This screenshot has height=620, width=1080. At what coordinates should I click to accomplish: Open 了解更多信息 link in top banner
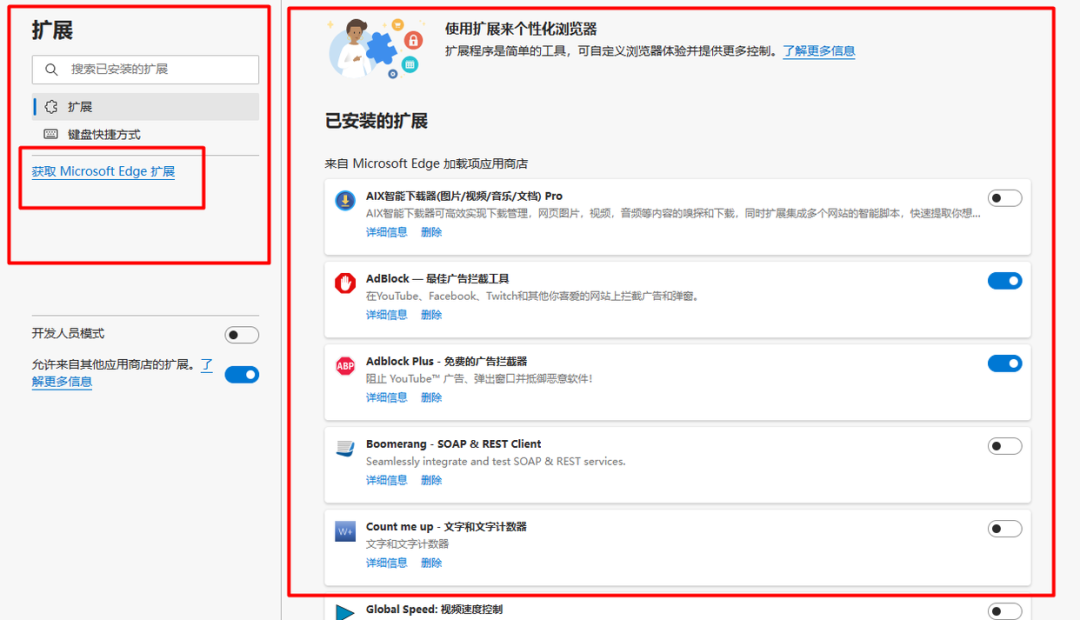819,51
